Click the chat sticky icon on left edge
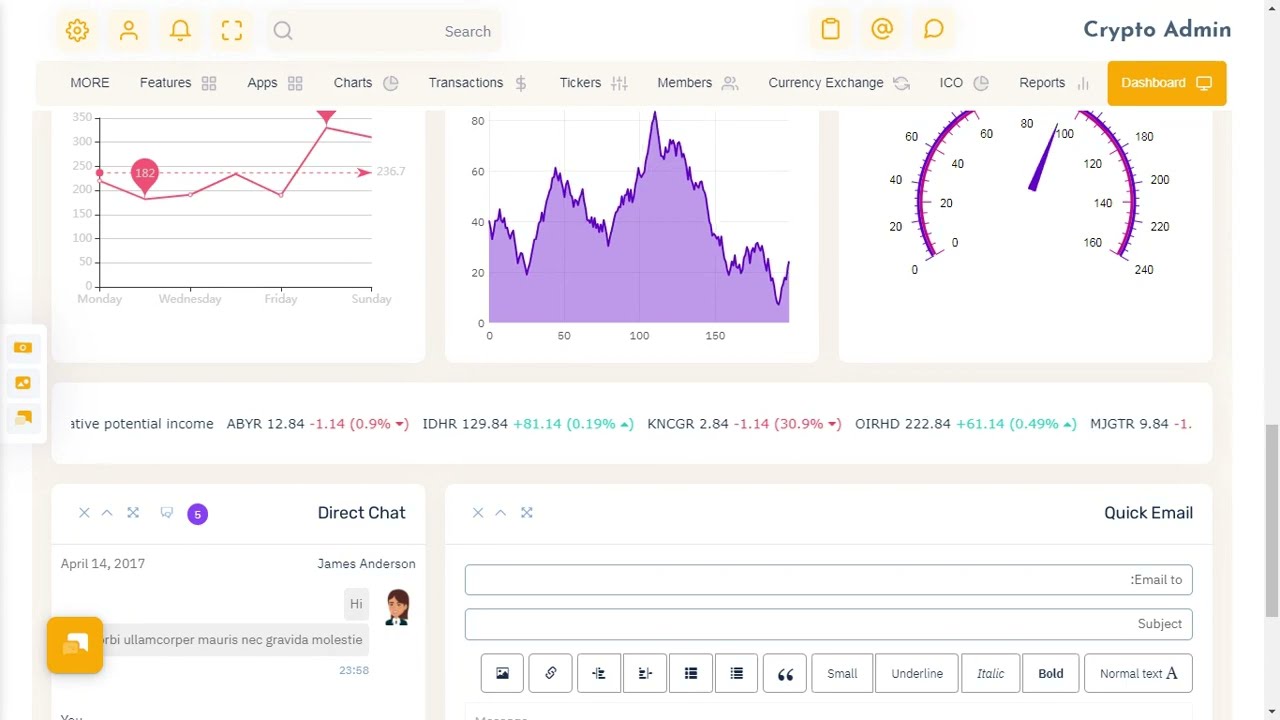 [x=23, y=418]
